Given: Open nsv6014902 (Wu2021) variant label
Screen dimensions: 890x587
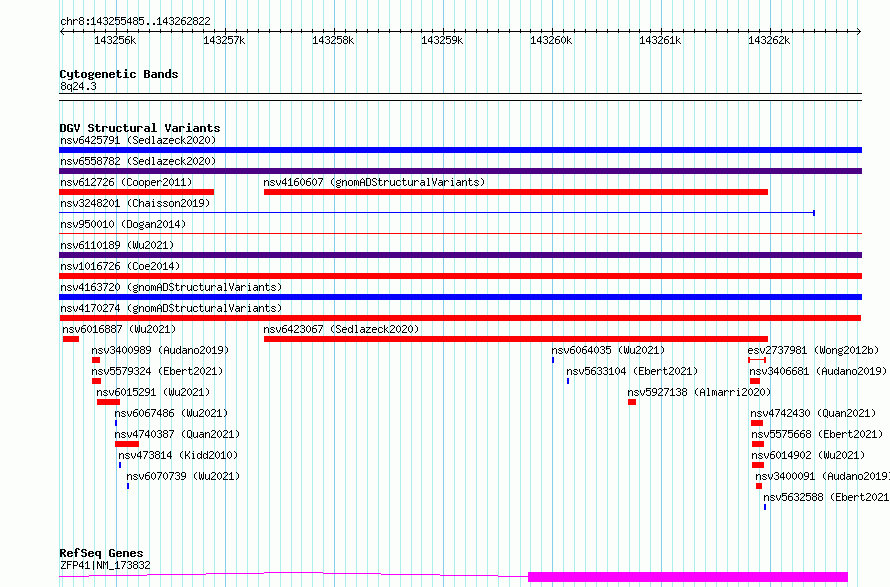Looking at the screenshot, I should (x=808, y=455).
